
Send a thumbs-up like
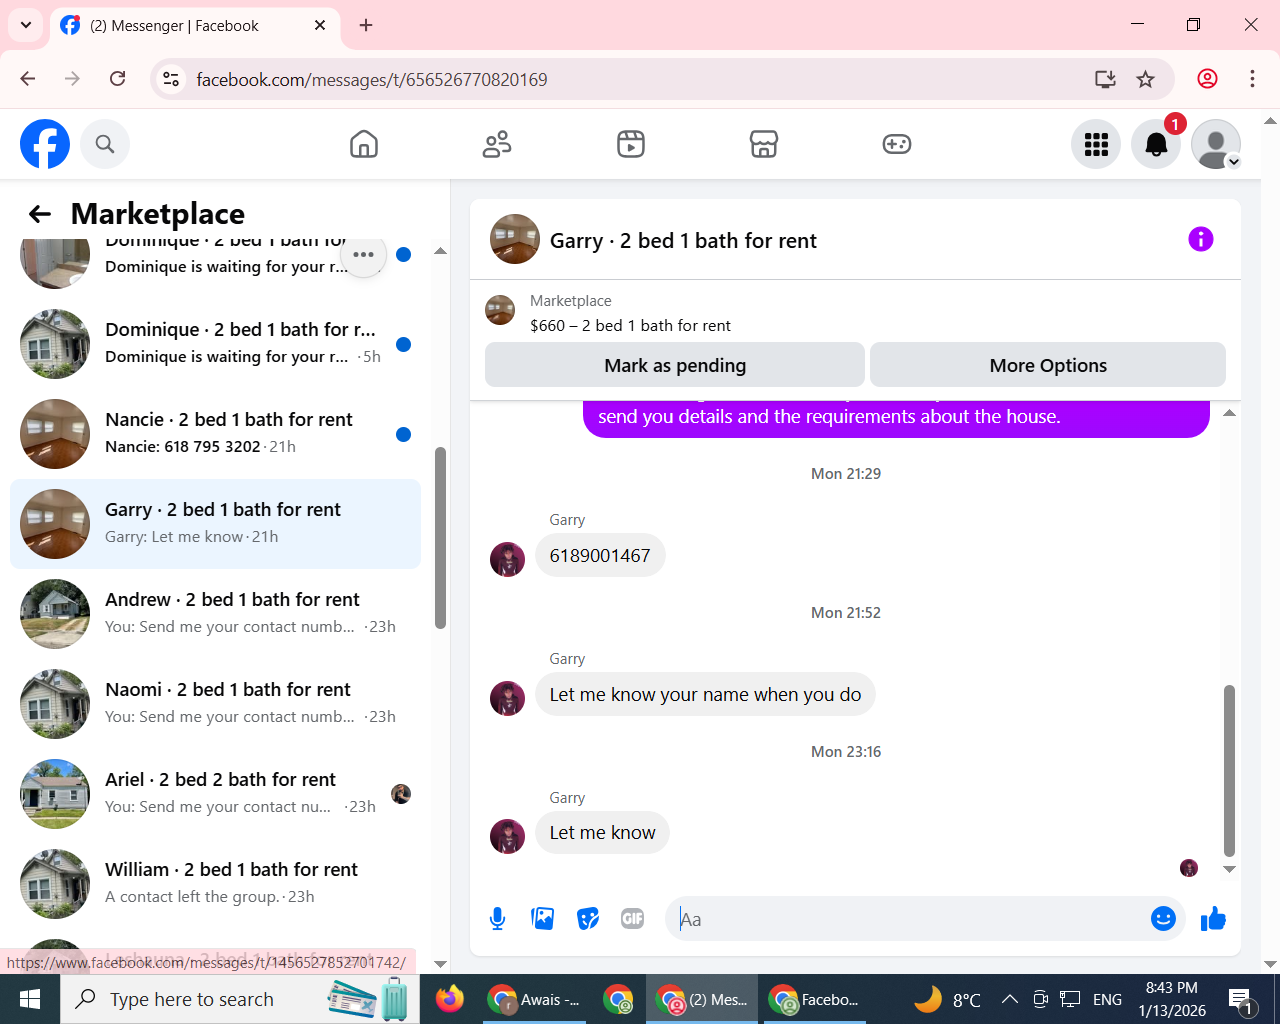[1213, 918]
